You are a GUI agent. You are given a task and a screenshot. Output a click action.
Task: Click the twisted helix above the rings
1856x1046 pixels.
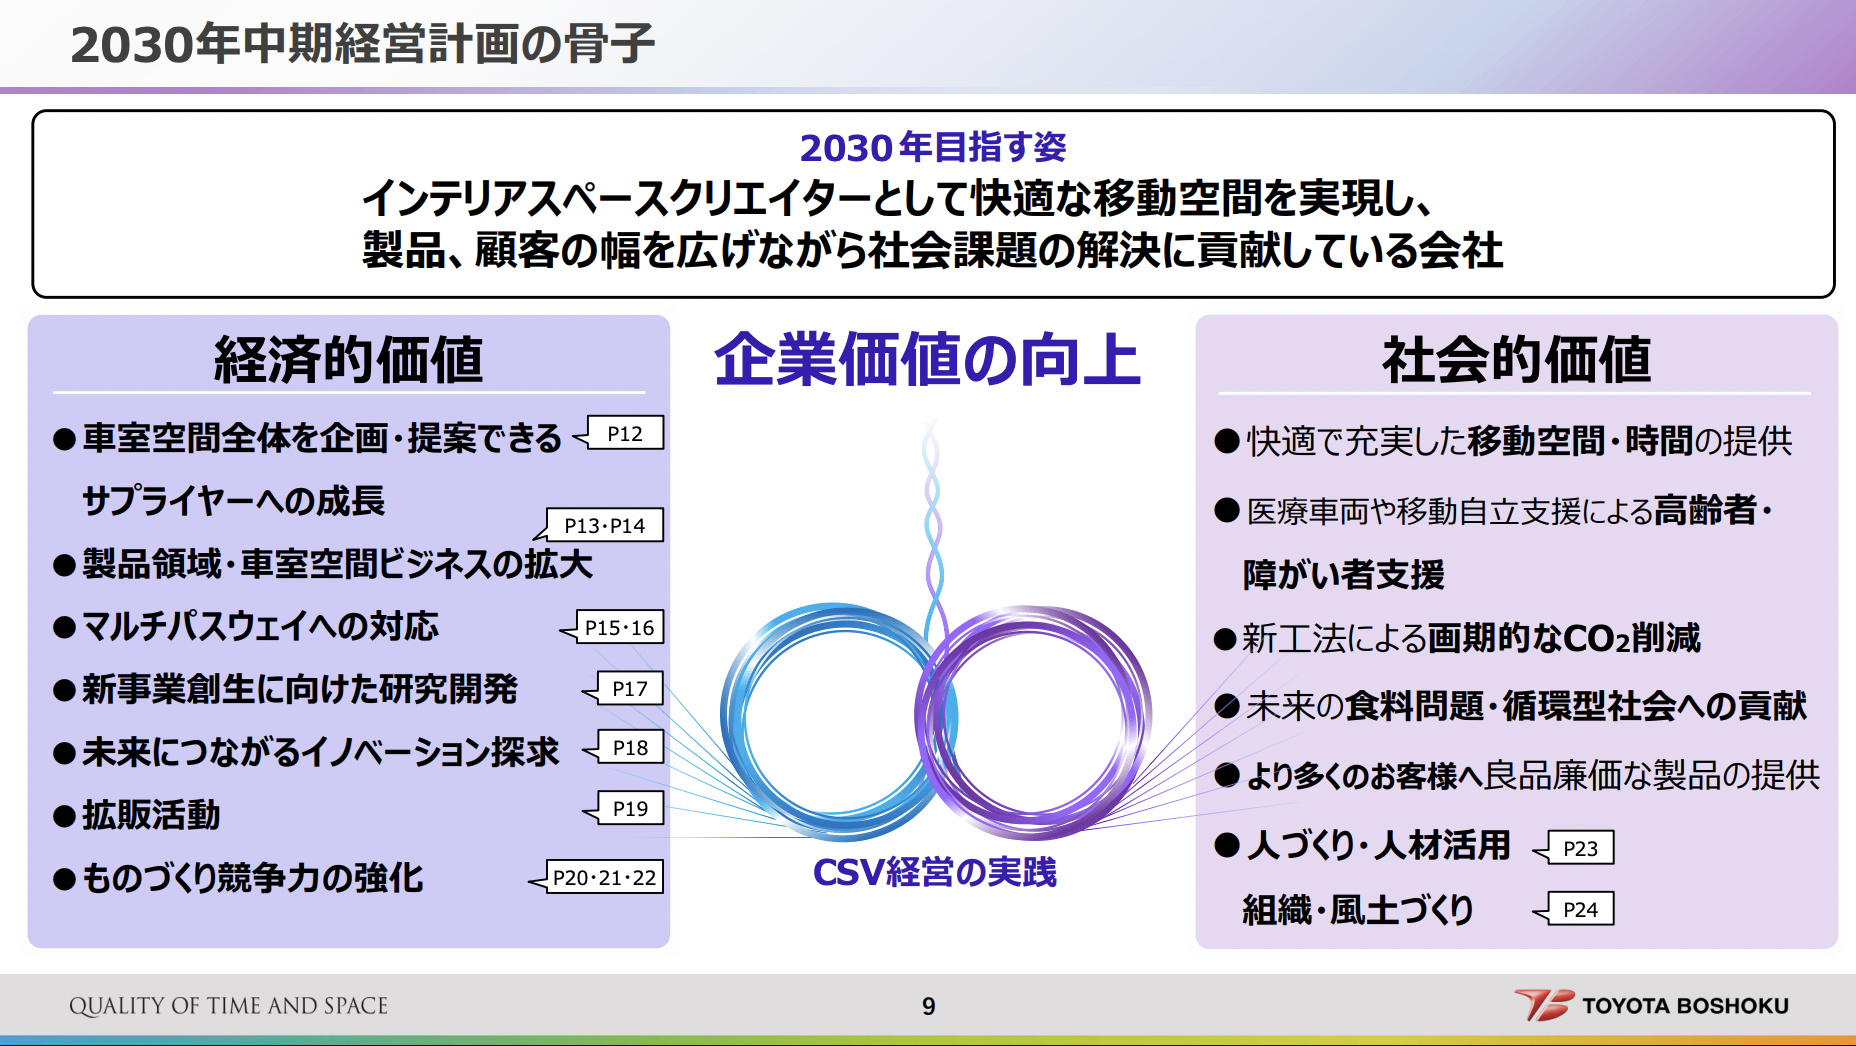(933, 520)
